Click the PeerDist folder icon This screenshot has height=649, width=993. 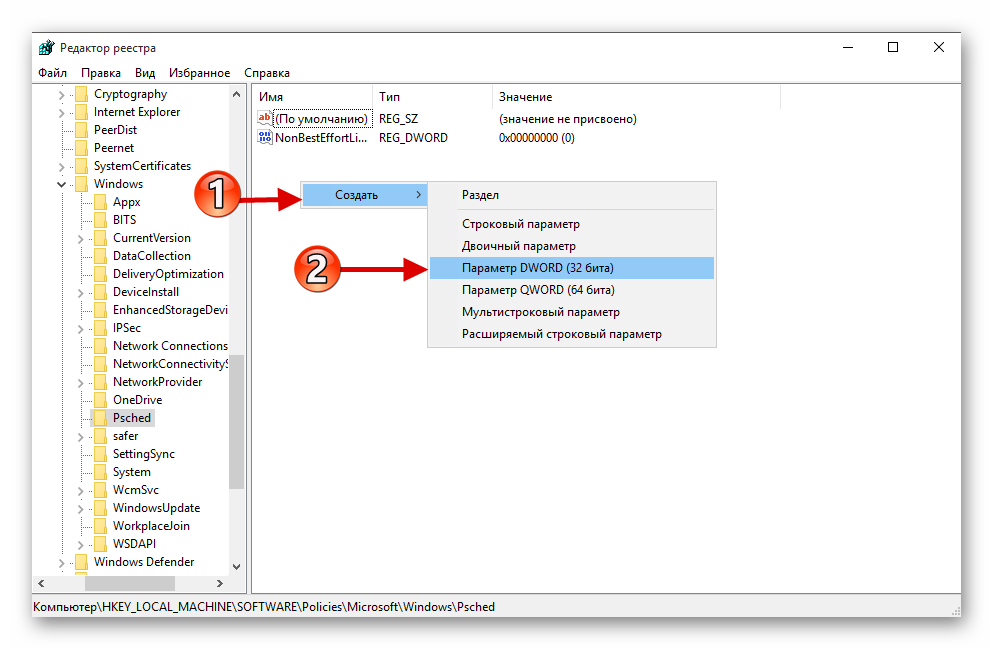click(82, 130)
